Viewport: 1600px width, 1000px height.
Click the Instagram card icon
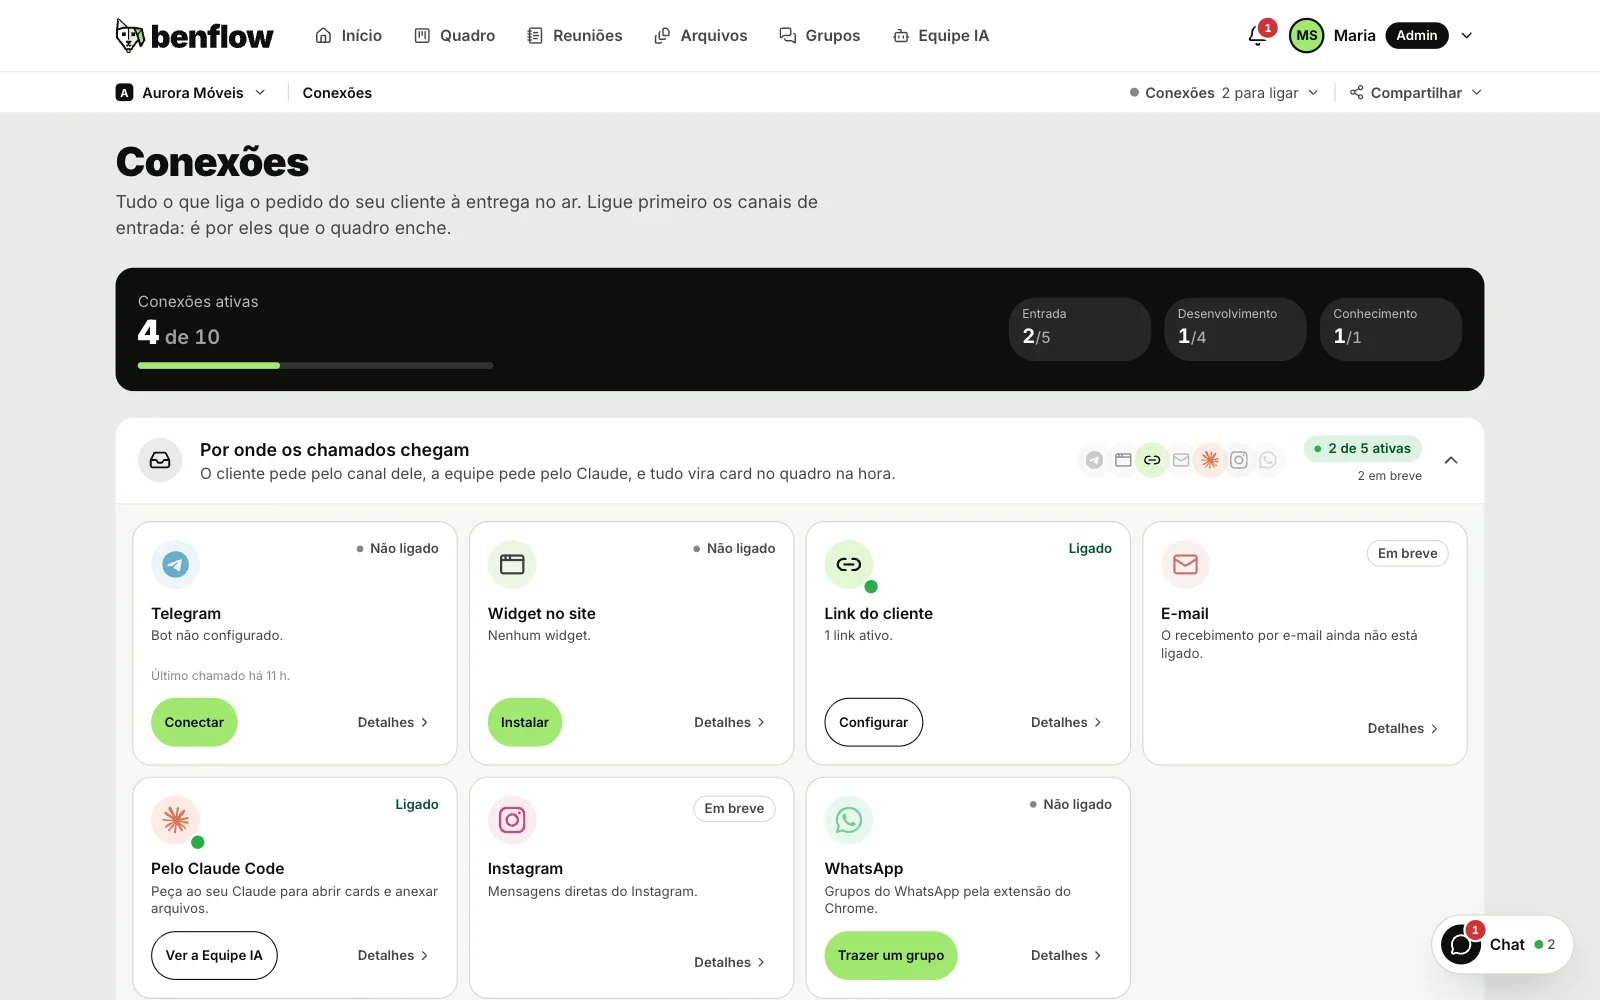(512, 820)
